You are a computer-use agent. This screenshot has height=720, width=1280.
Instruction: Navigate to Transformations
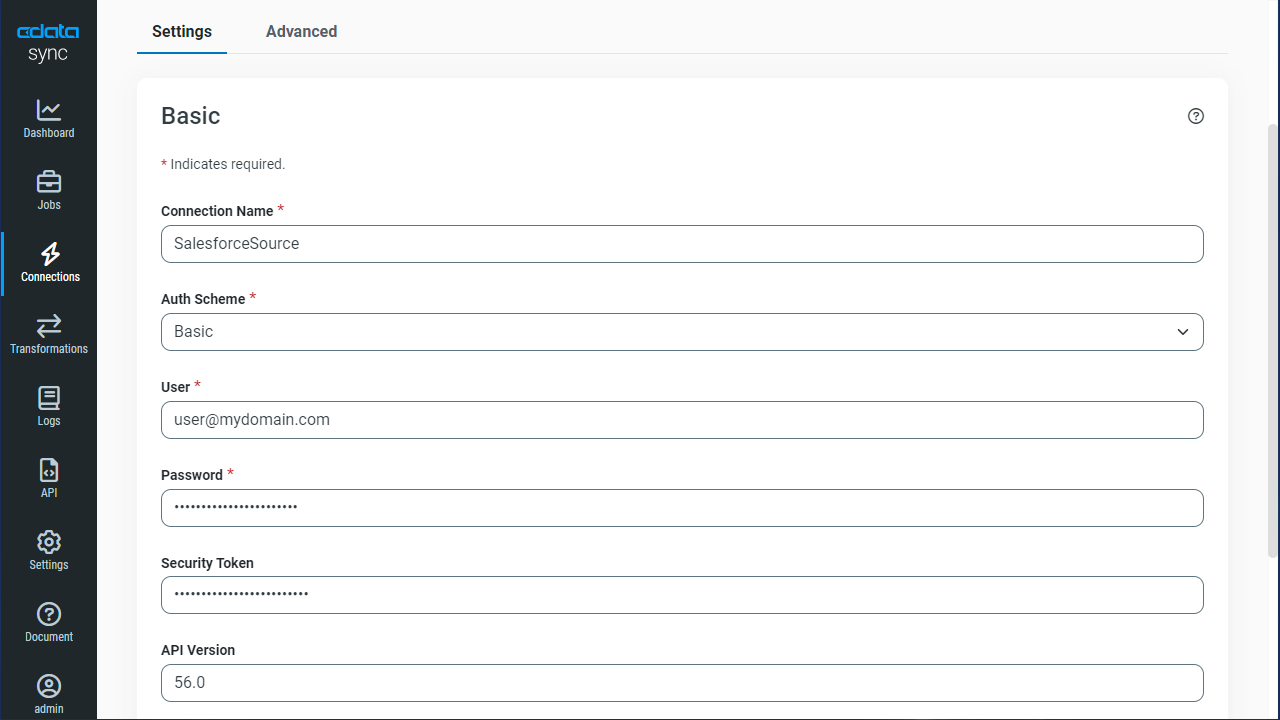coord(48,333)
